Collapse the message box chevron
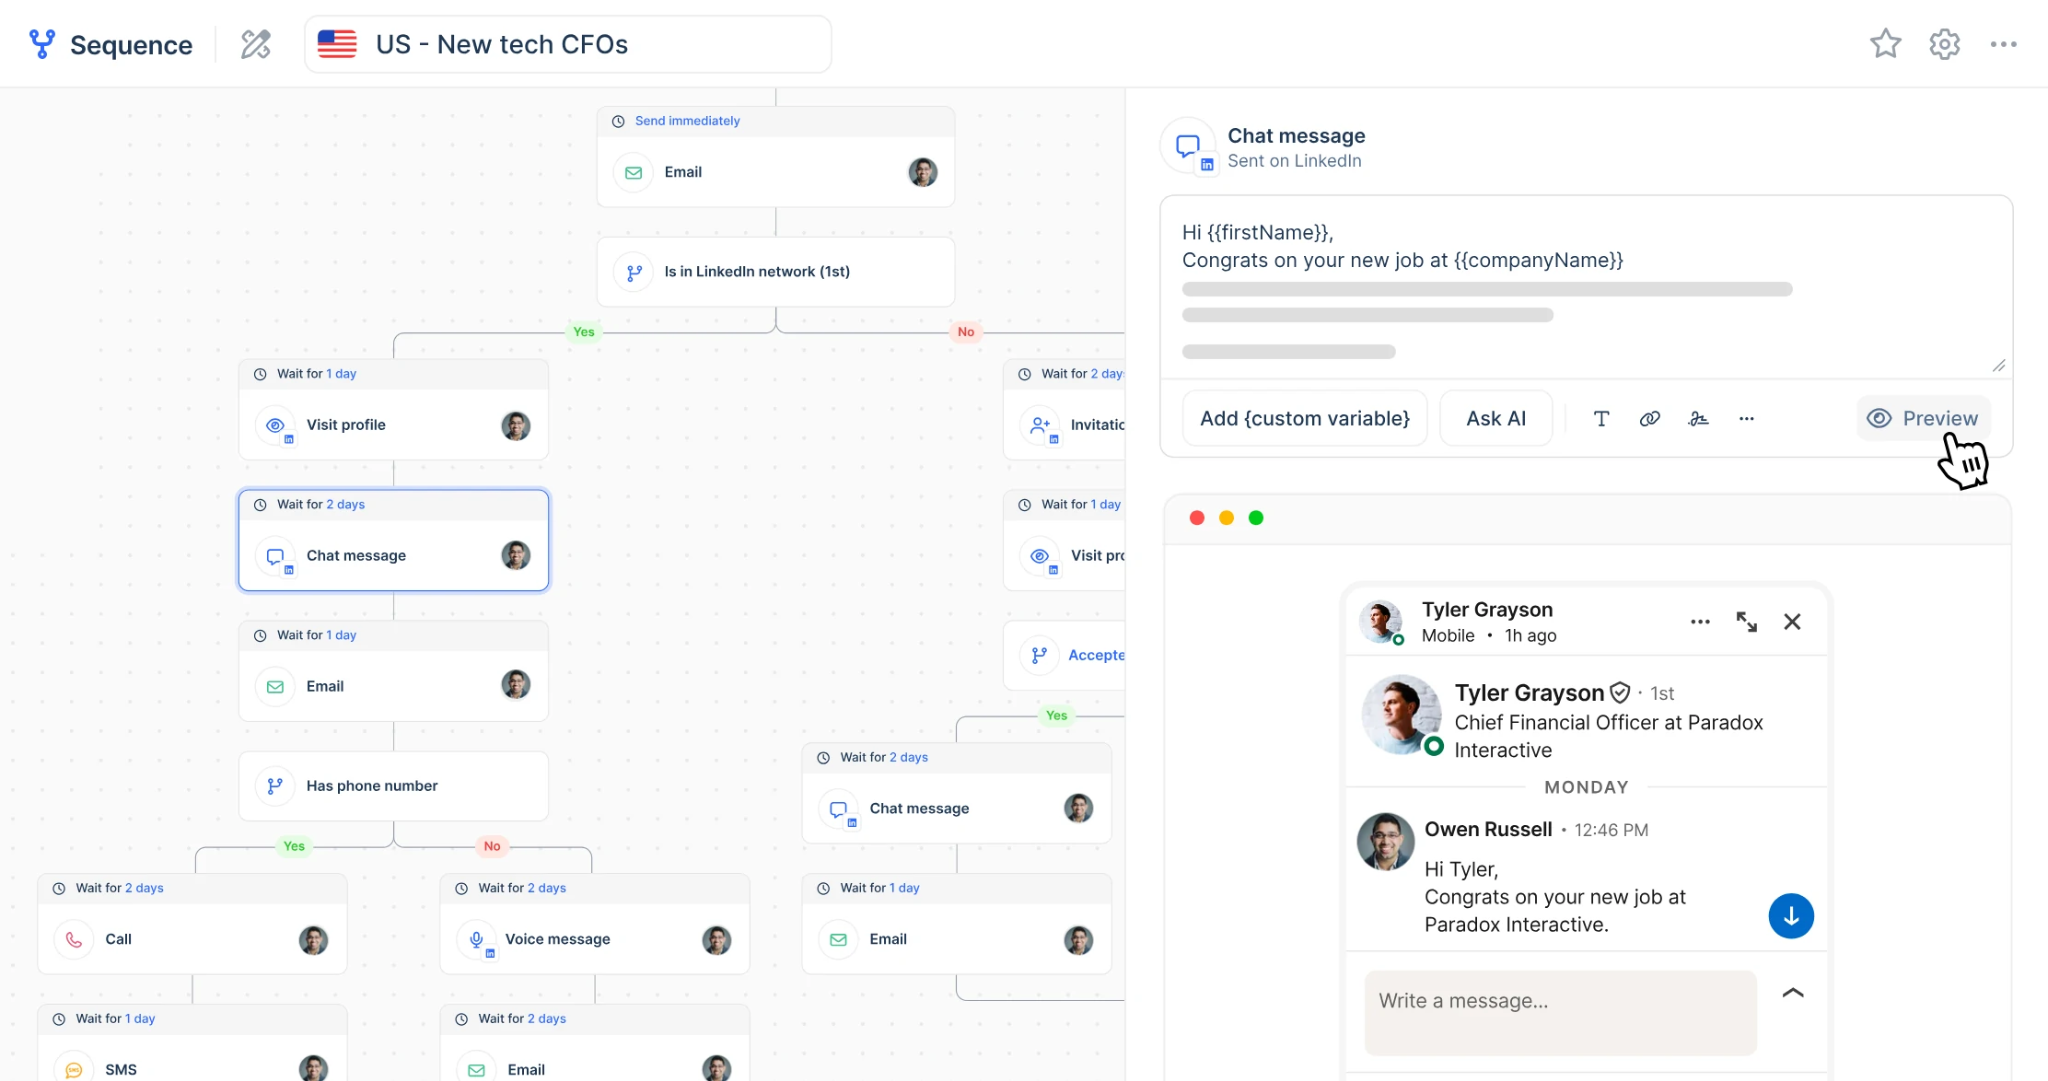The height and width of the screenshot is (1081, 2048). 1793,993
